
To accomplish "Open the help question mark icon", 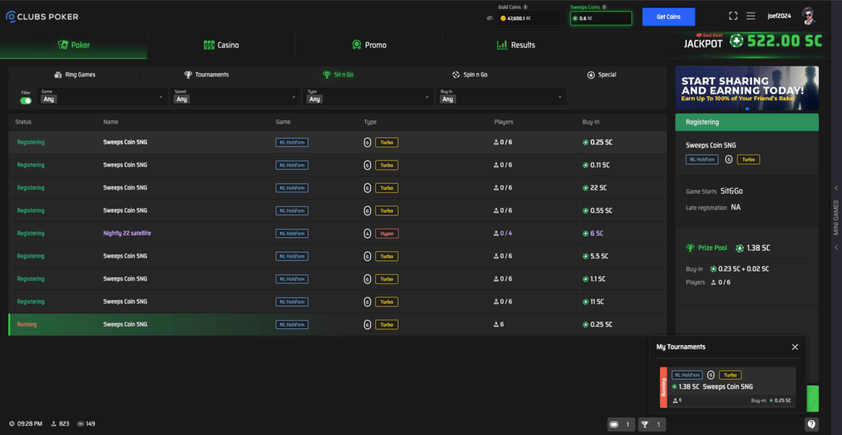I will click(811, 424).
